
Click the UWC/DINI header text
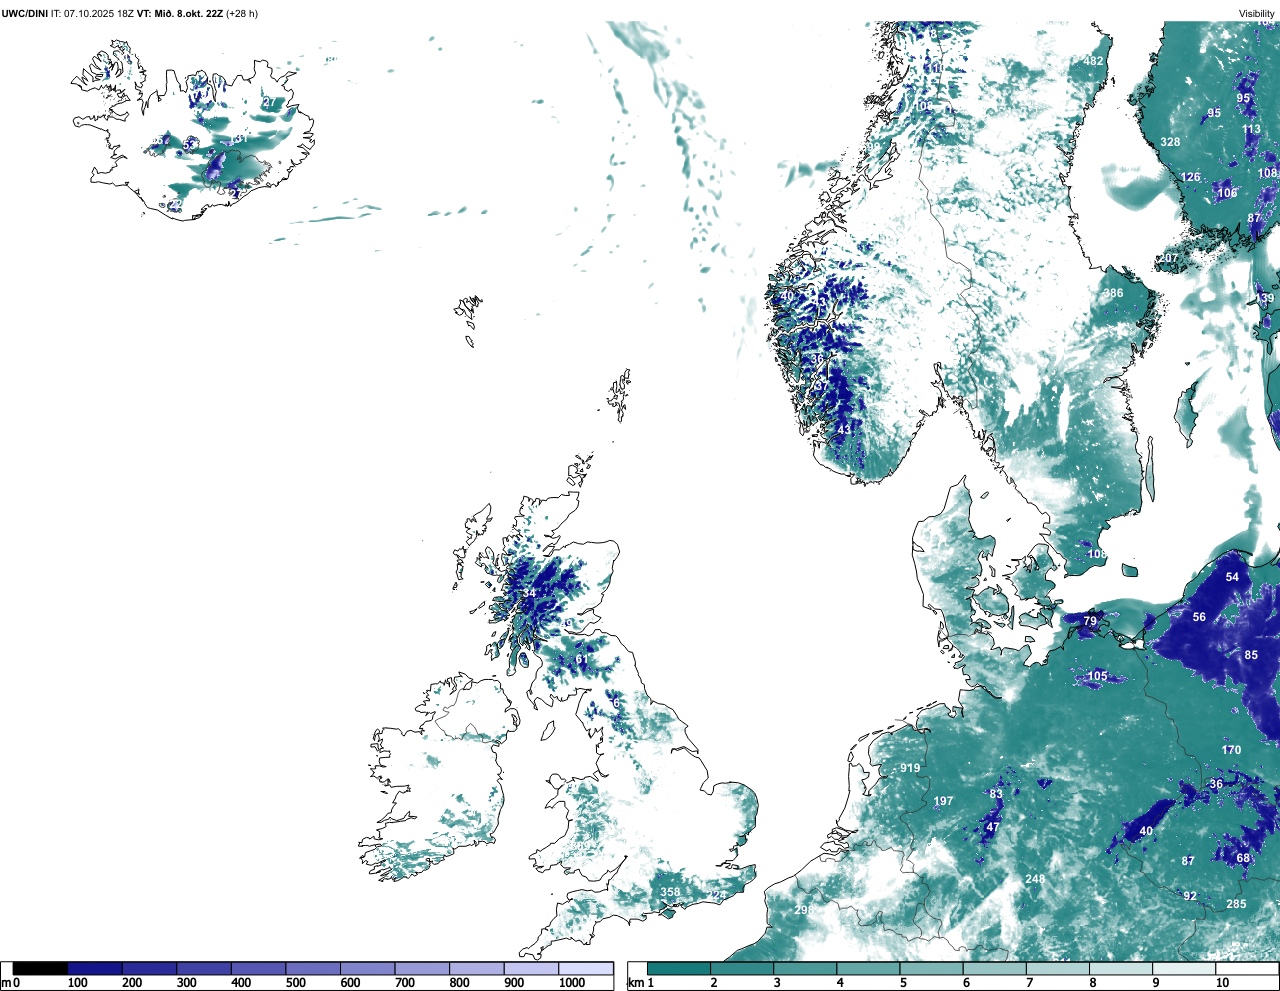(25, 13)
